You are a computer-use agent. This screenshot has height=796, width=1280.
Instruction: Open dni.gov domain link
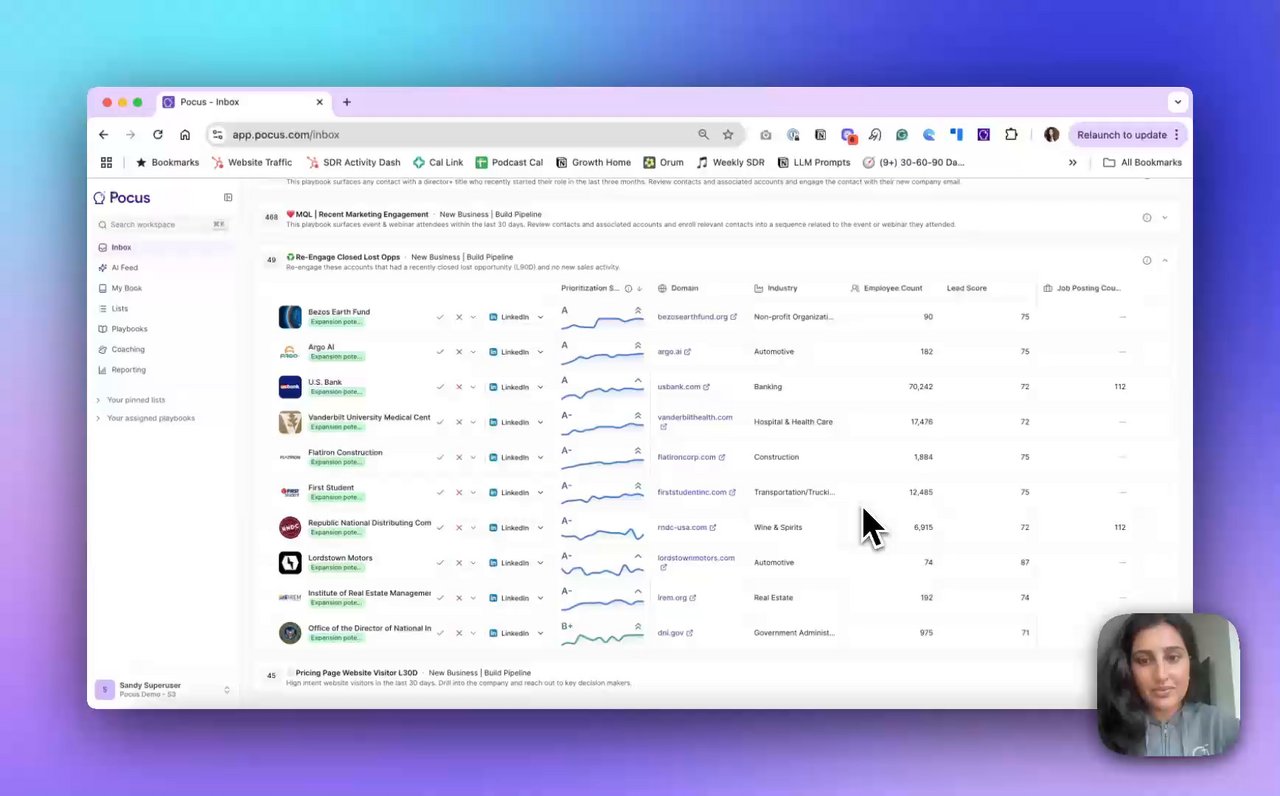[675, 633]
